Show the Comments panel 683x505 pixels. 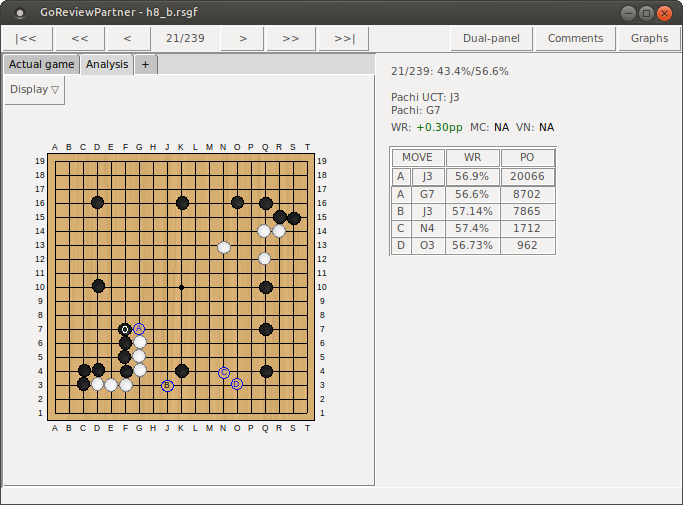(x=576, y=38)
